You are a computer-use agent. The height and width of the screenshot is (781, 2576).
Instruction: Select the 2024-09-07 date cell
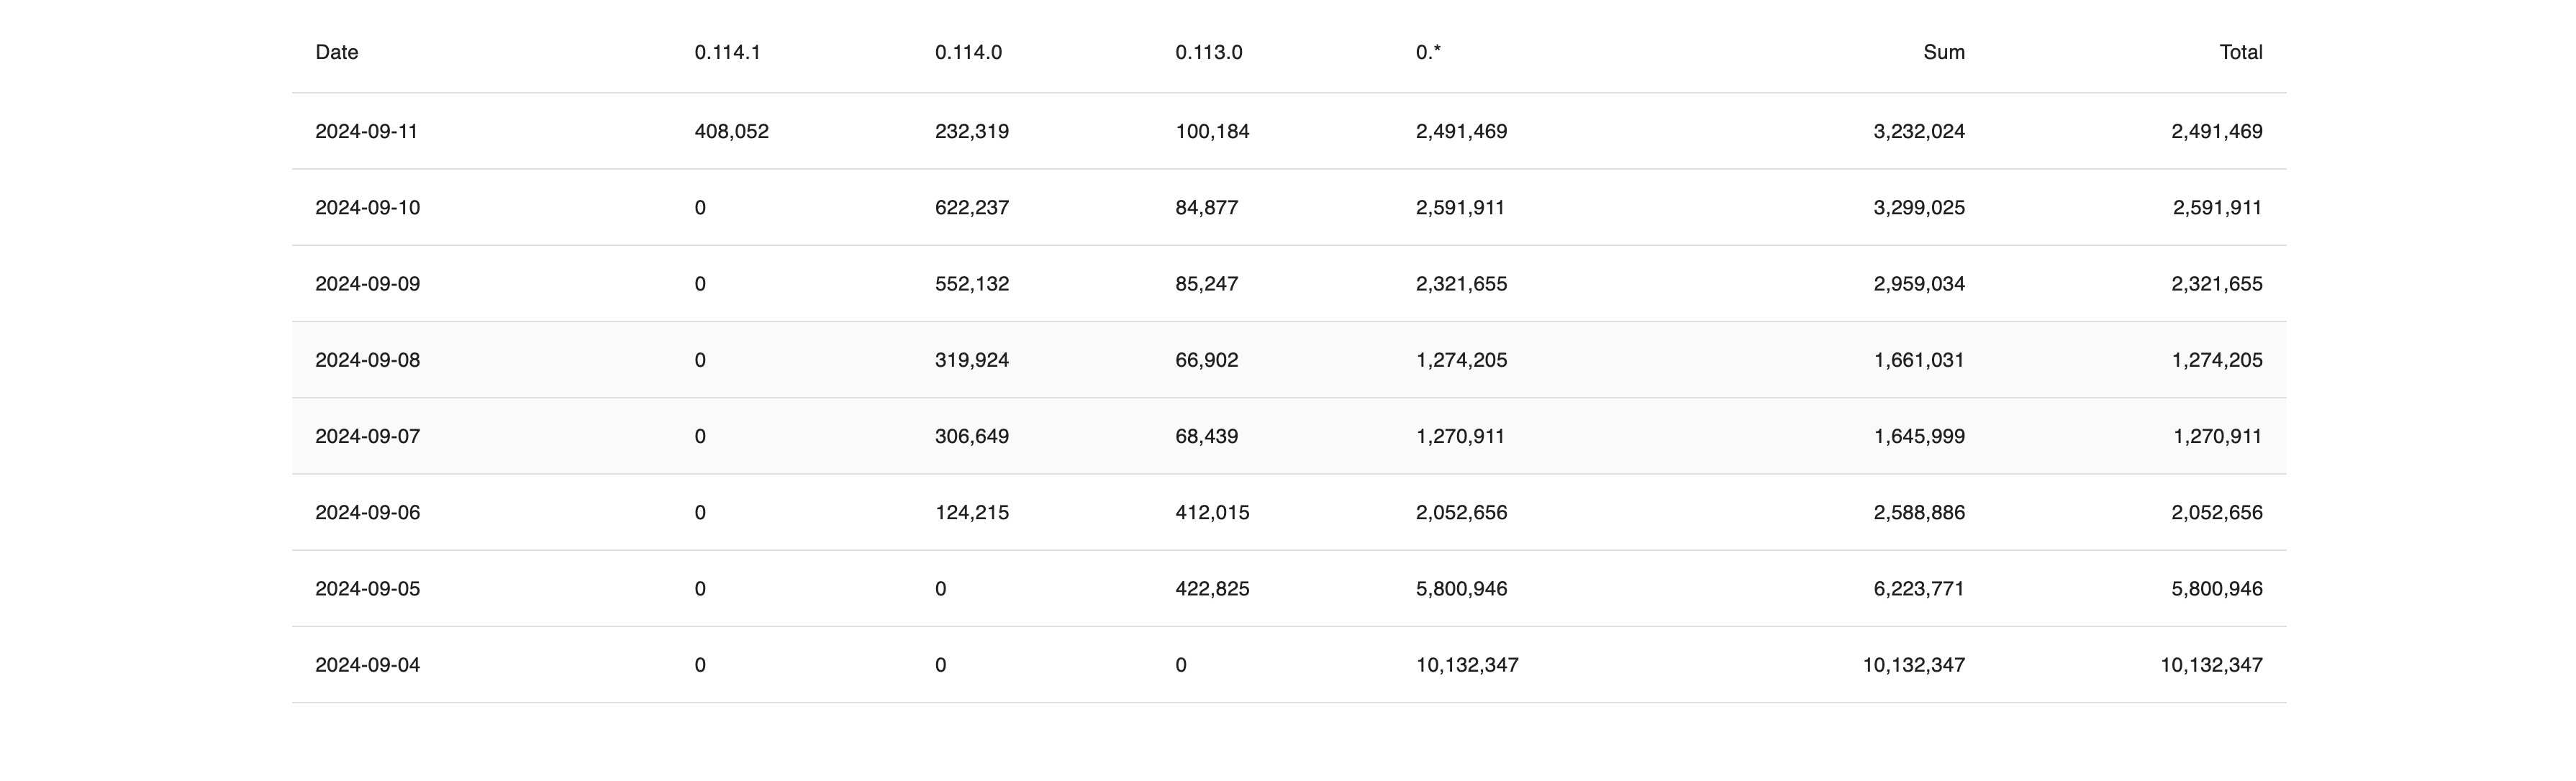tap(367, 436)
